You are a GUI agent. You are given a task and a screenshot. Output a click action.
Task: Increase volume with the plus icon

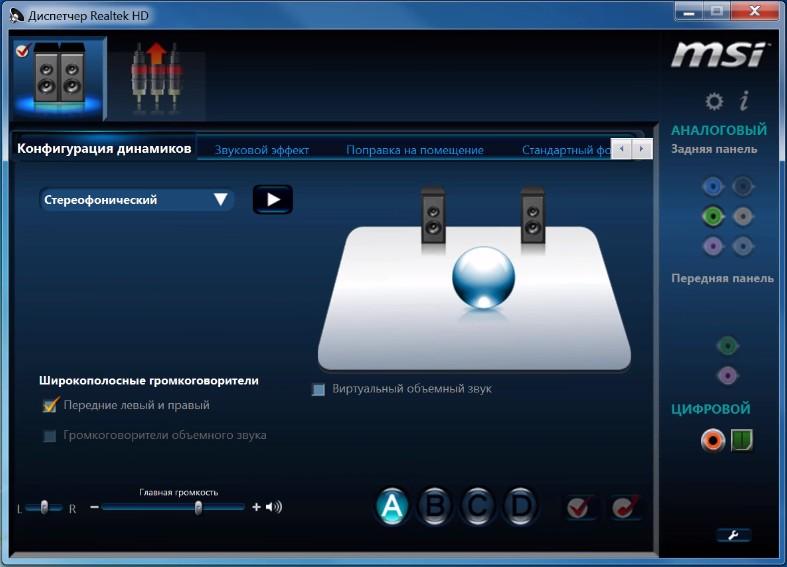[256, 507]
